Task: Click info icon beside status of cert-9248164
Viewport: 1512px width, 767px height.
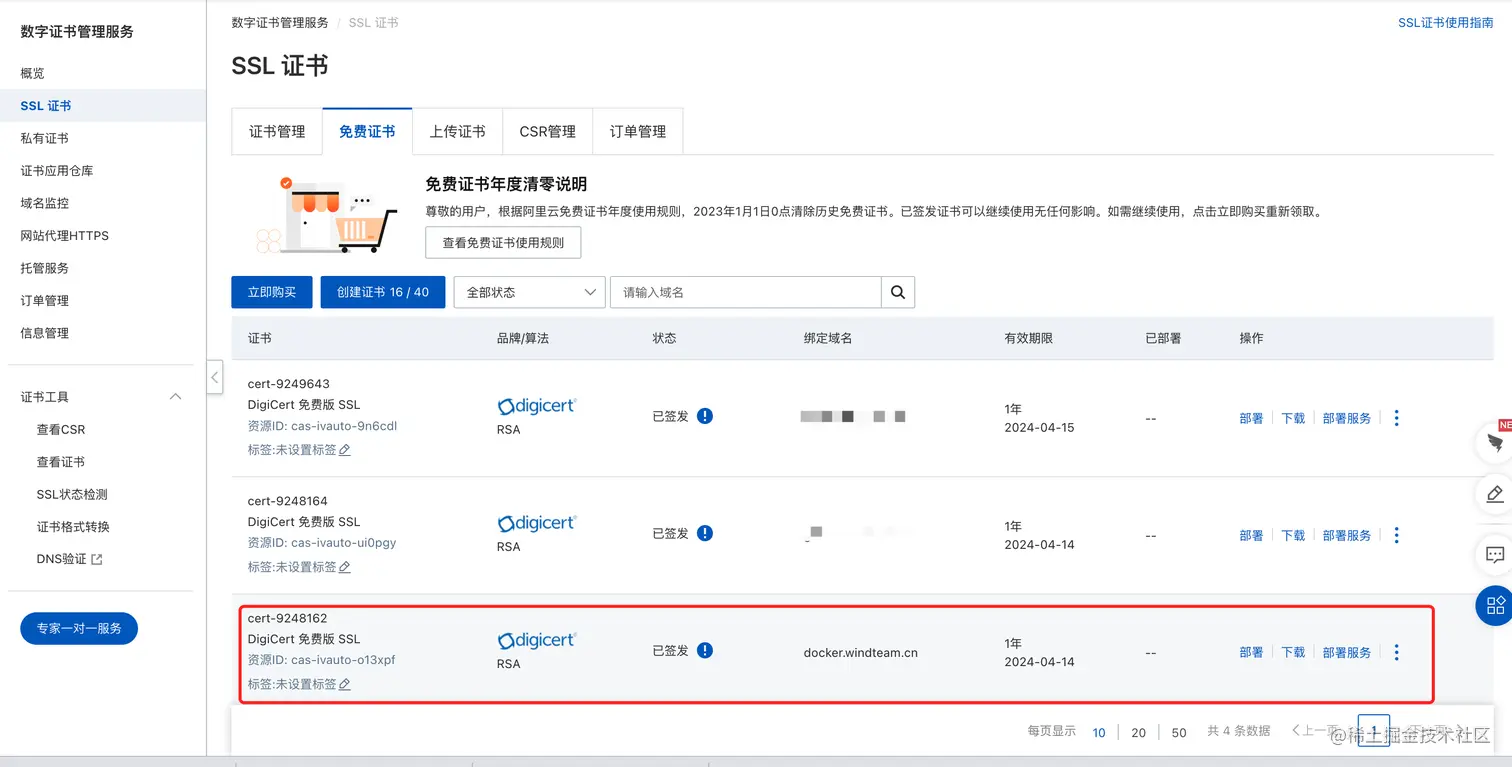Action: click(x=705, y=533)
